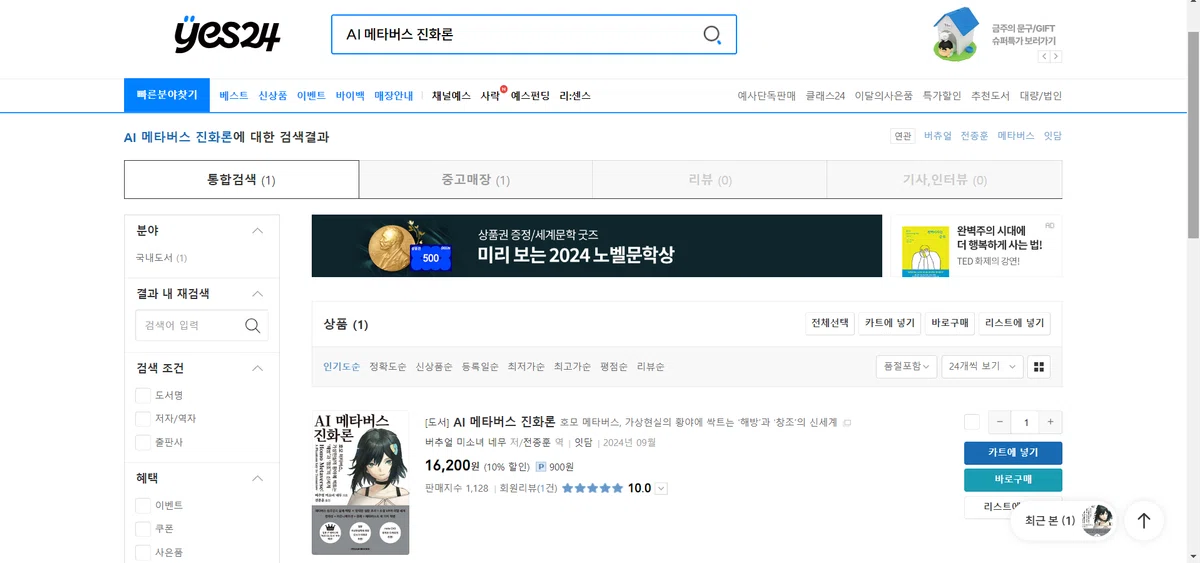This screenshot has height=563, width=1200.
Task: Open the 품절포함 dropdown
Action: 906,367
